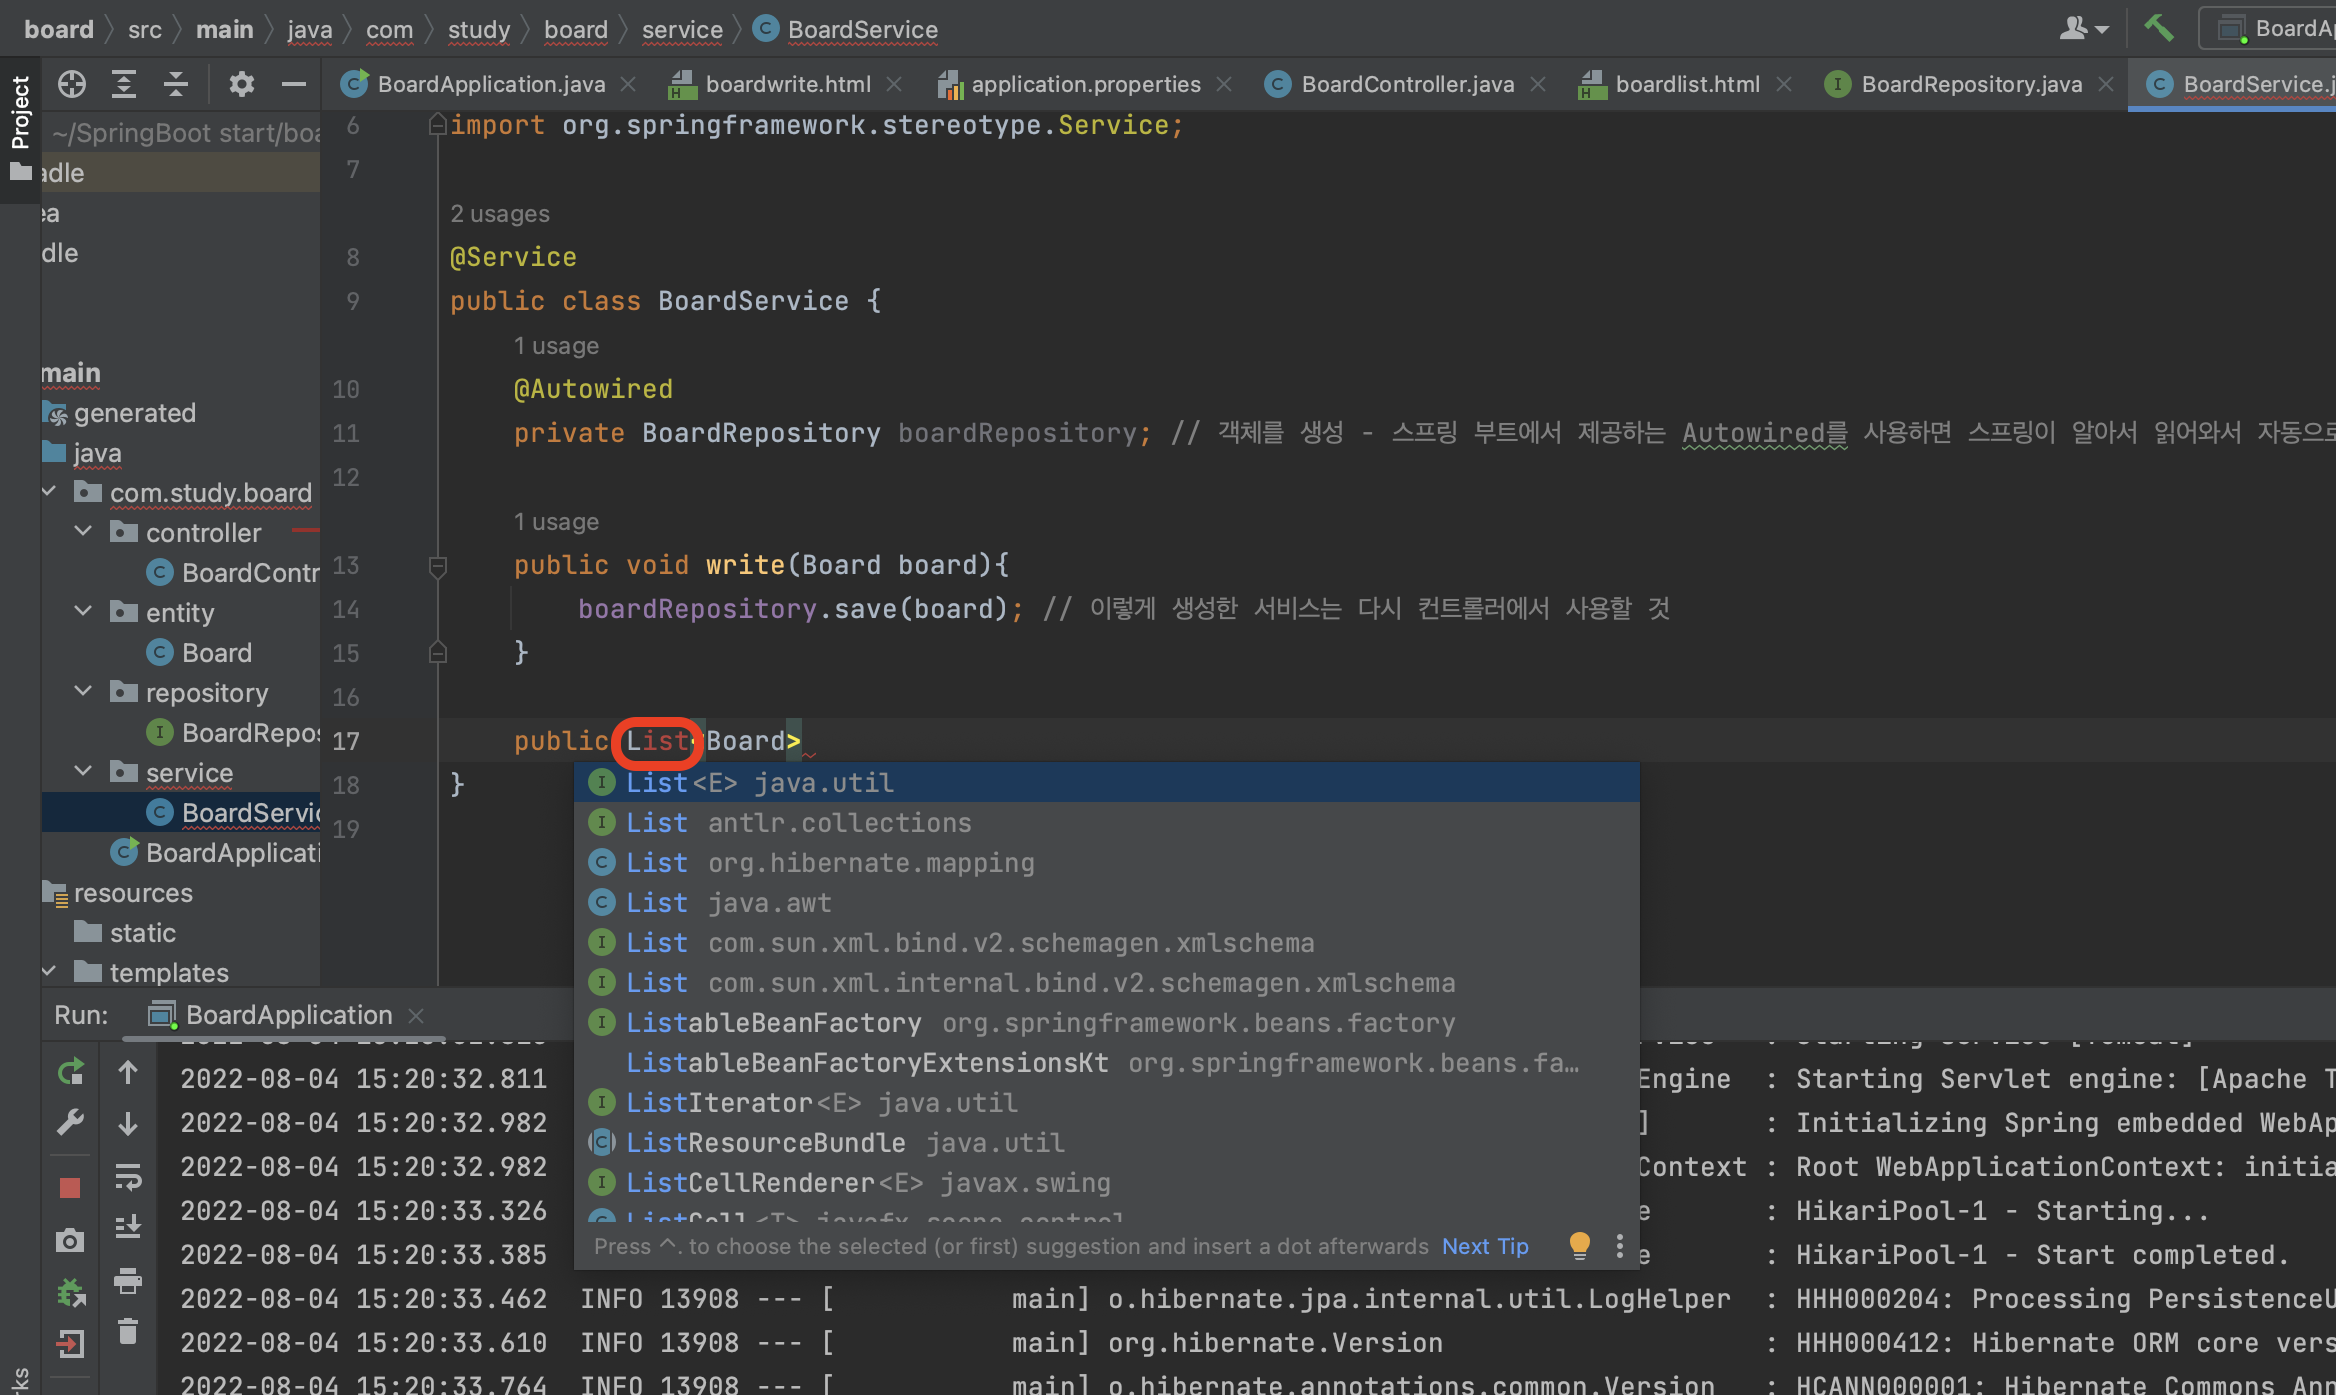
Task: Go up the stack trace arrow
Action: [128, 1073]
